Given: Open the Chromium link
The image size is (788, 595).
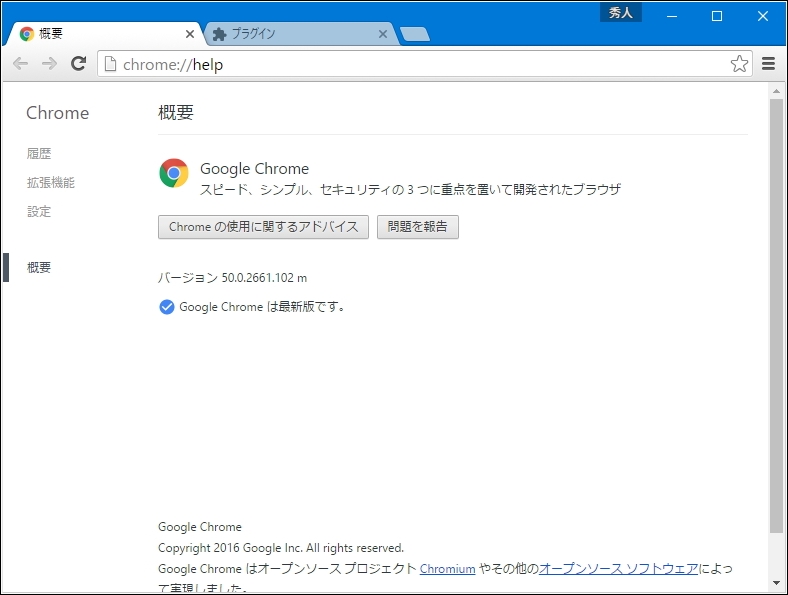Looking at the screenshot, I should pyautogui.click(x=447, y=569).
